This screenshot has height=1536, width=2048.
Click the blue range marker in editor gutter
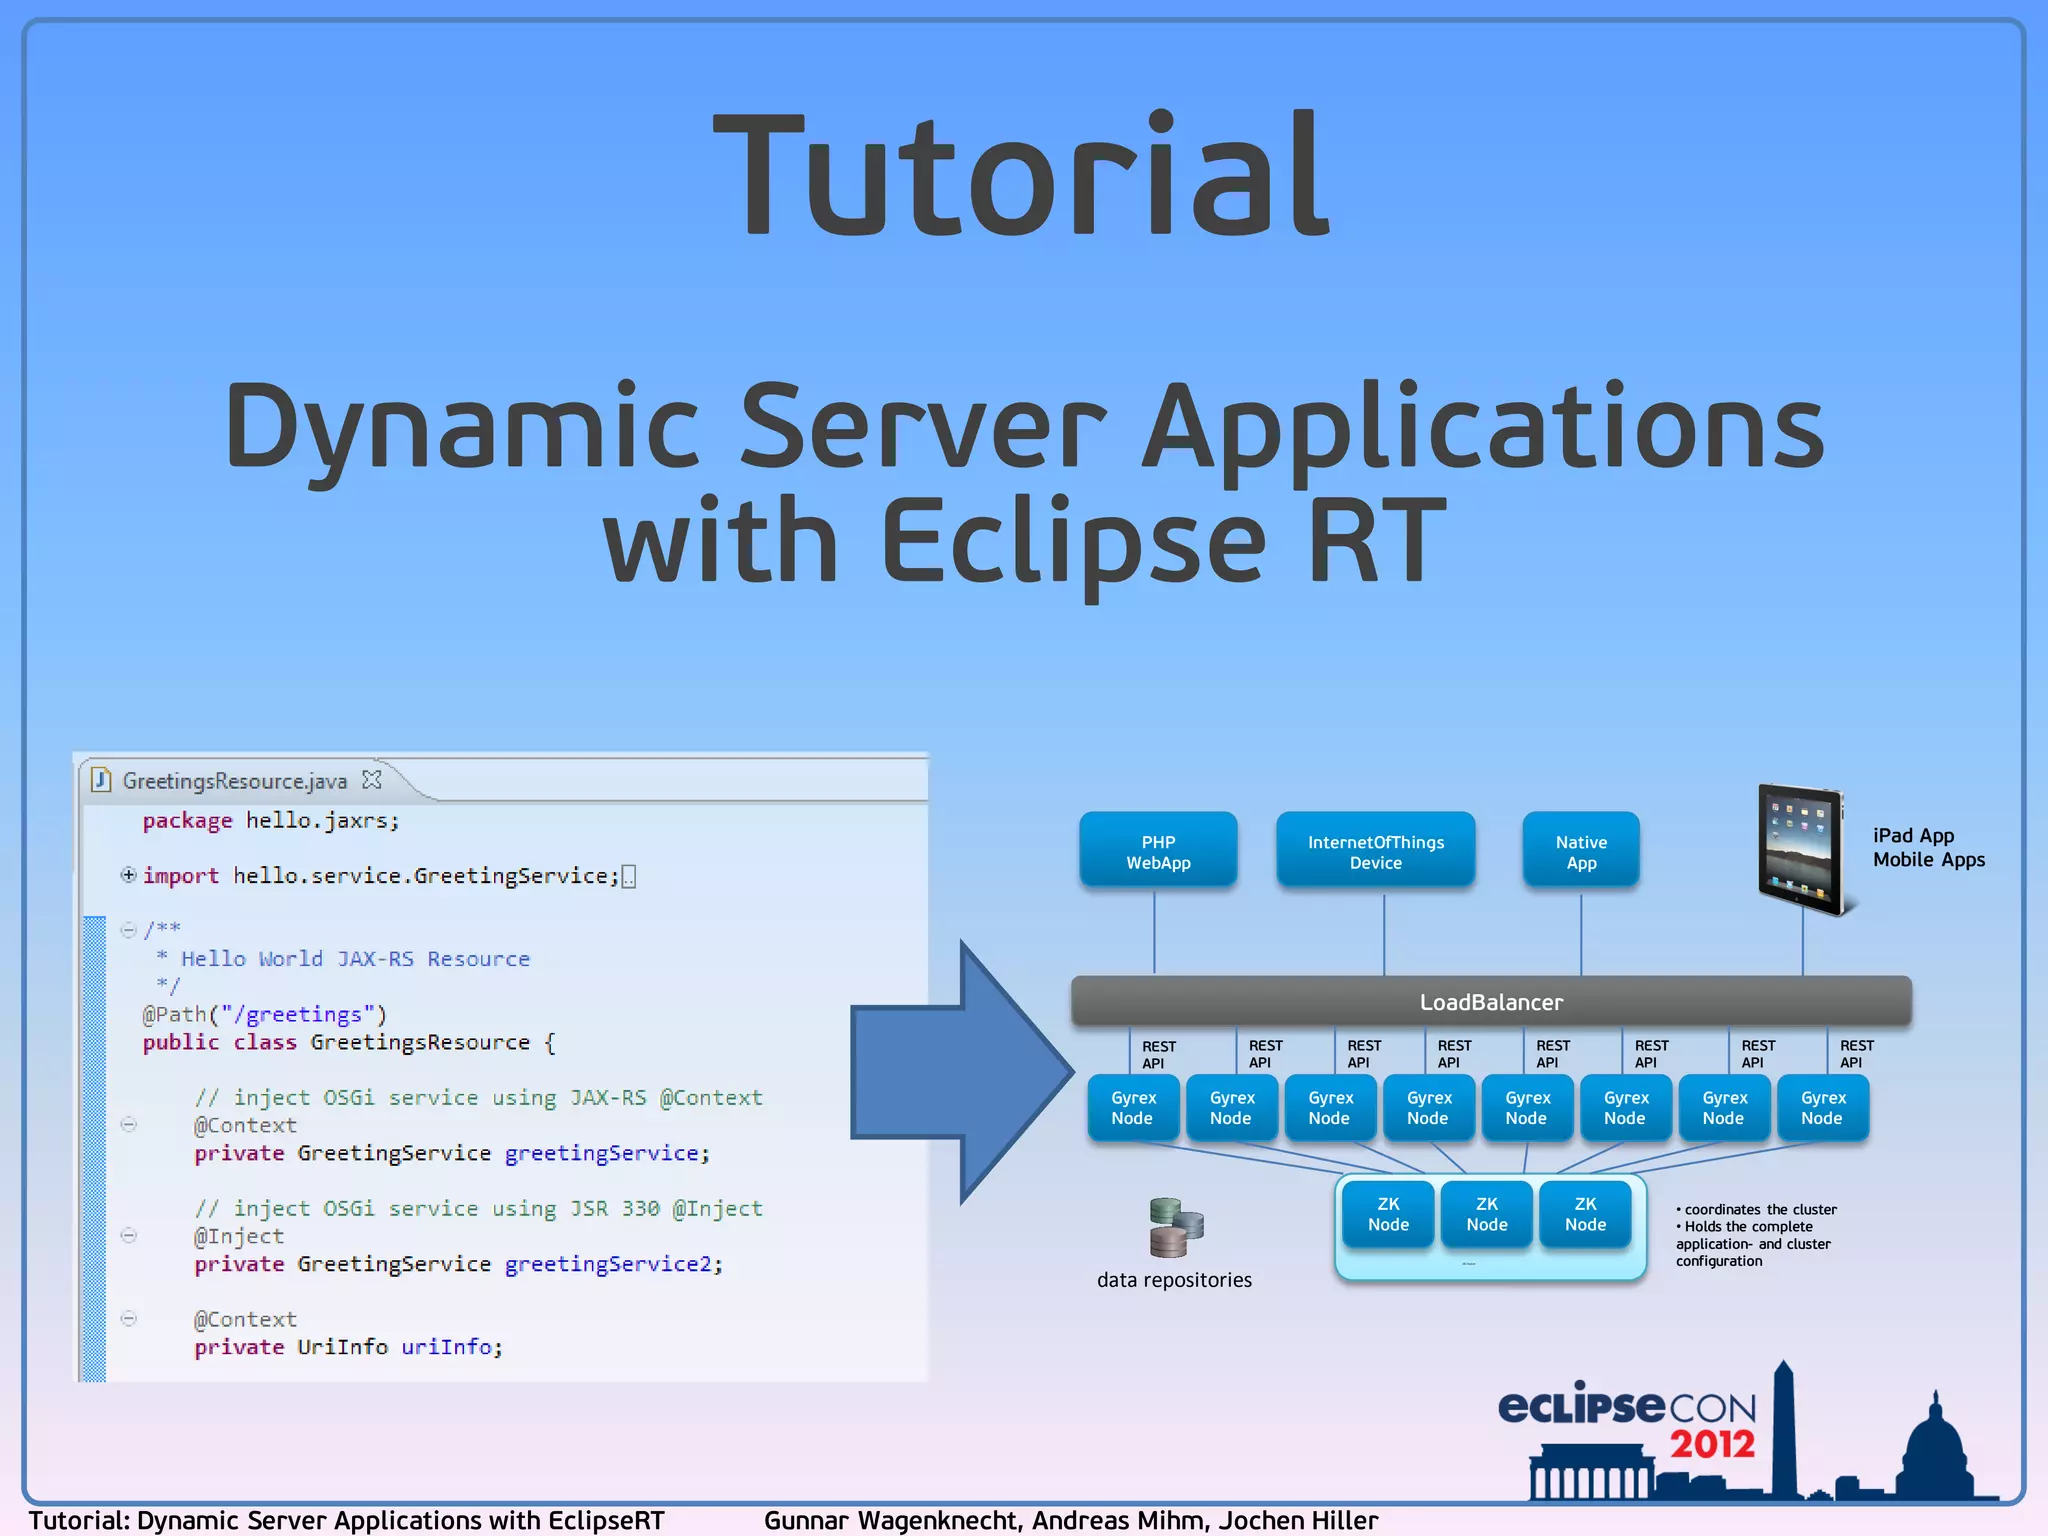pyautogui.click(x=95, y=1150)
